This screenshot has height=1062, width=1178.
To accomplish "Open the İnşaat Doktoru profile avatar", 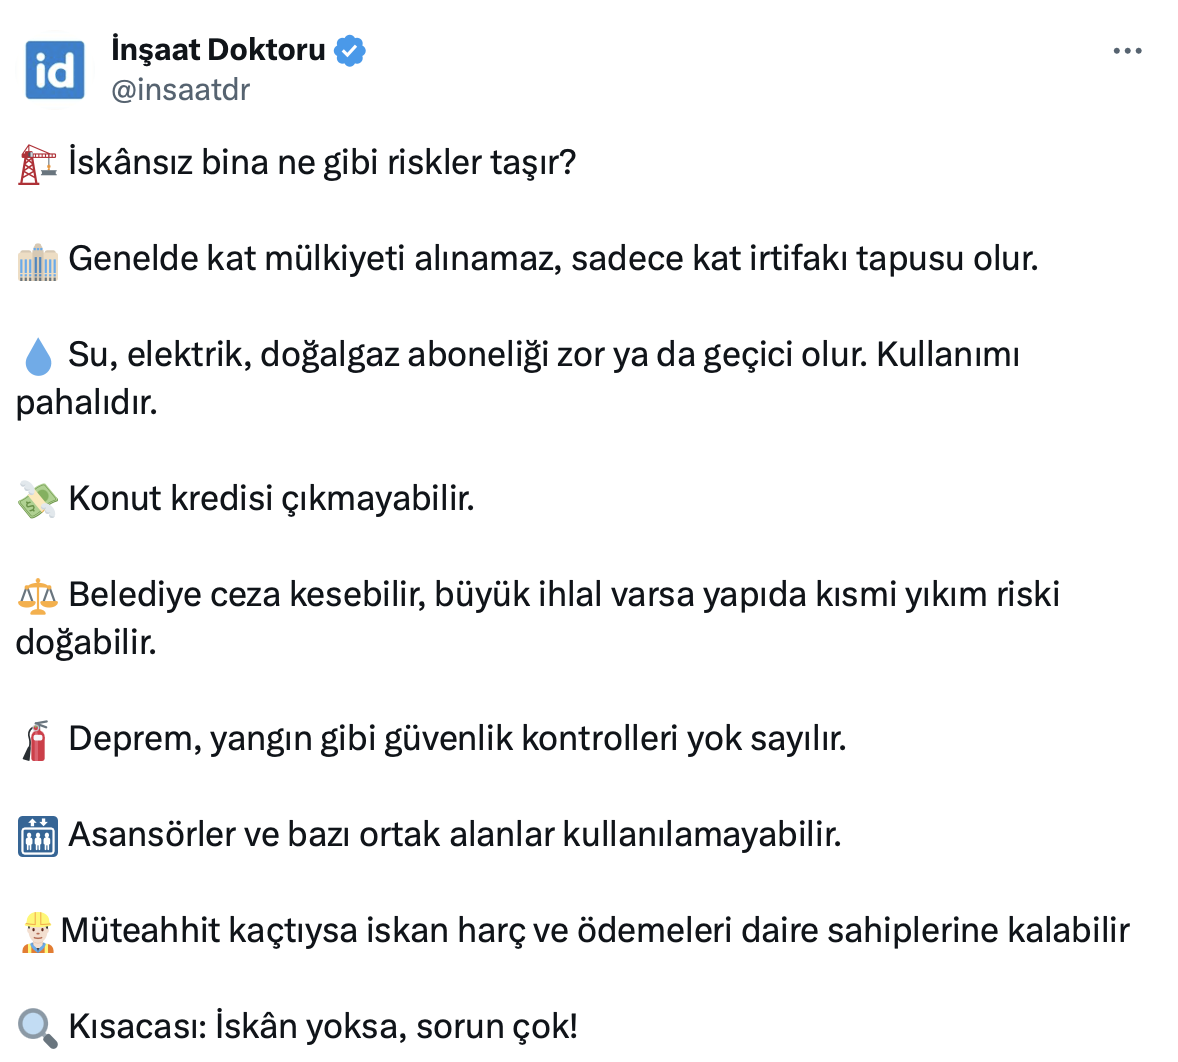I will [55, 70].
